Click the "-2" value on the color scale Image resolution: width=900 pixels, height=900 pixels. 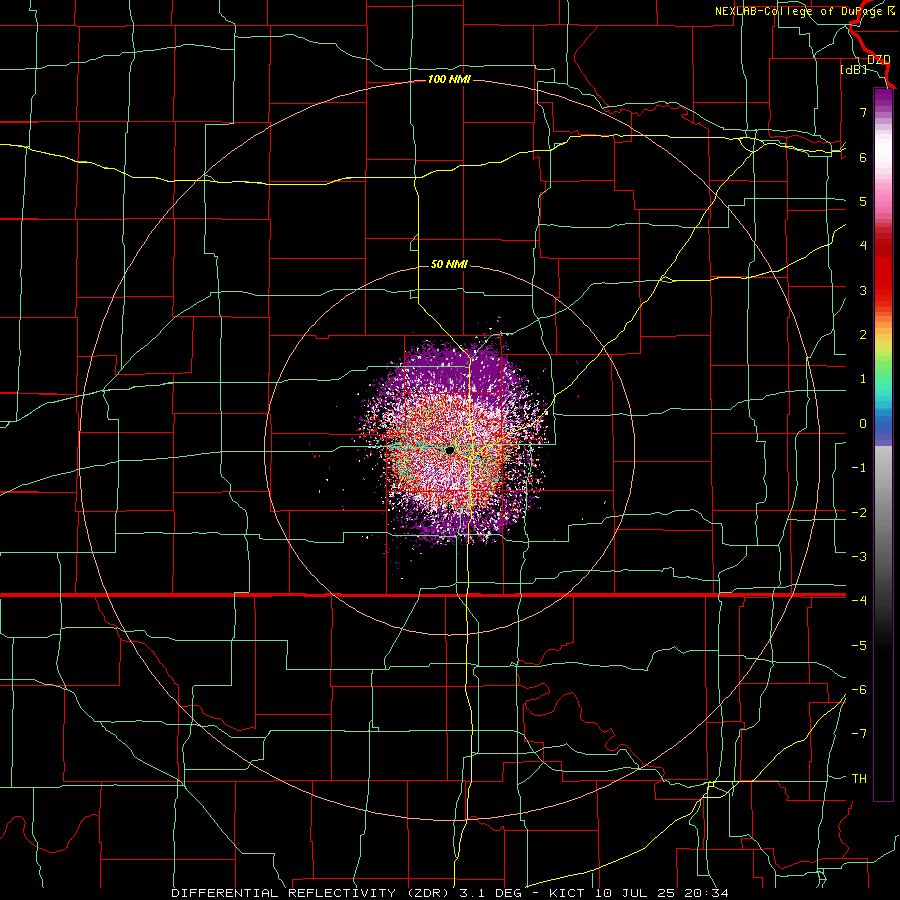[x=859, y=513]
